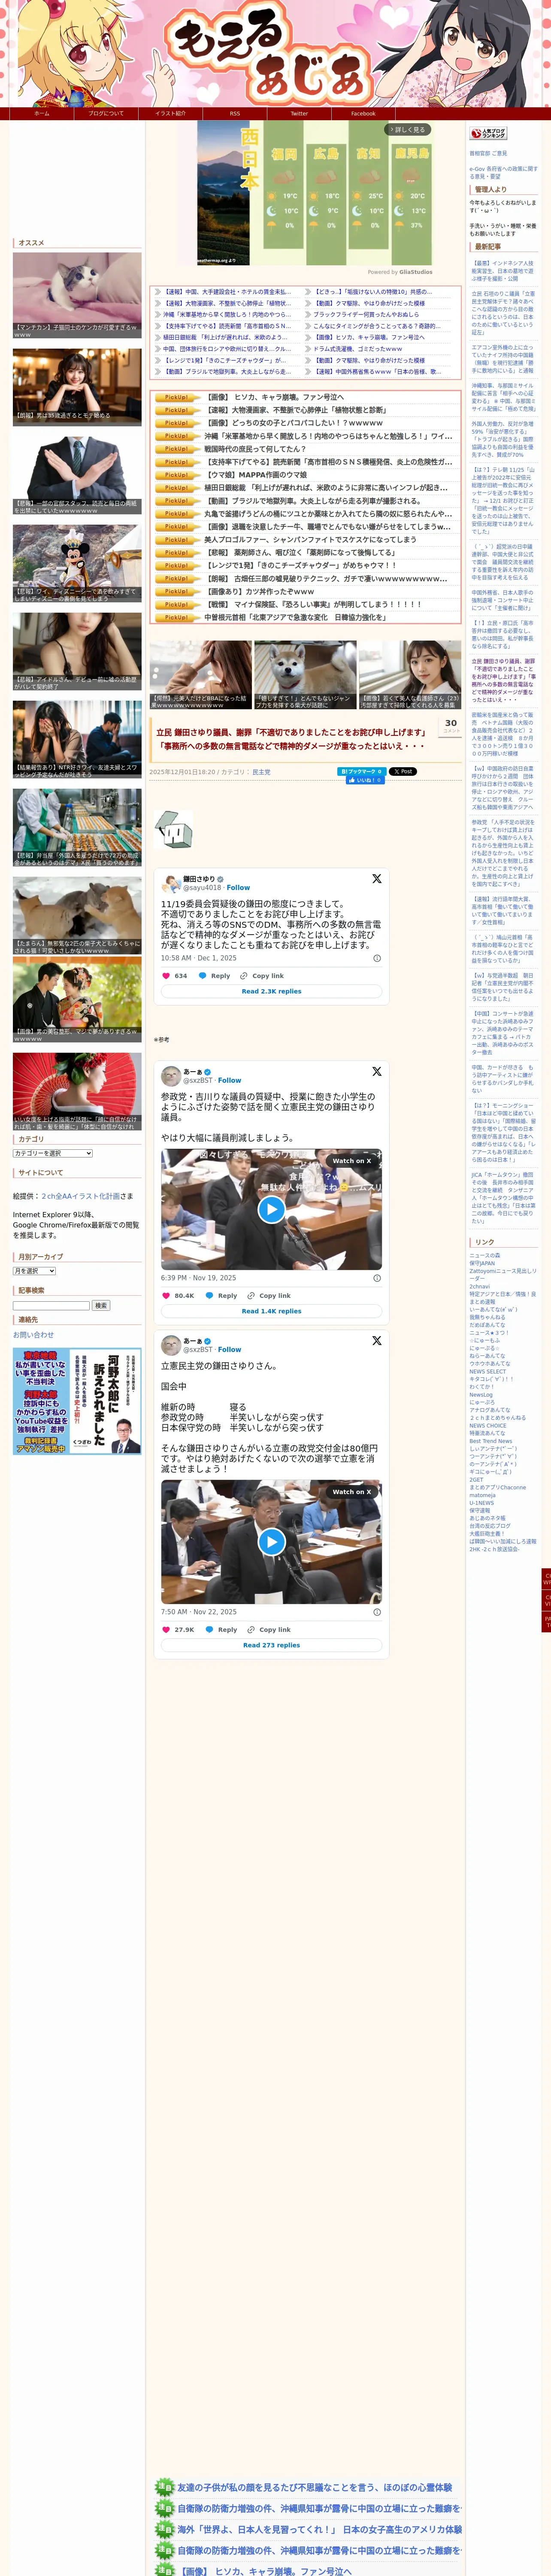Click X logo on the Nov 19 tweet
The width and height of the screenshot is (551, 2576).
pos(377,1071)
